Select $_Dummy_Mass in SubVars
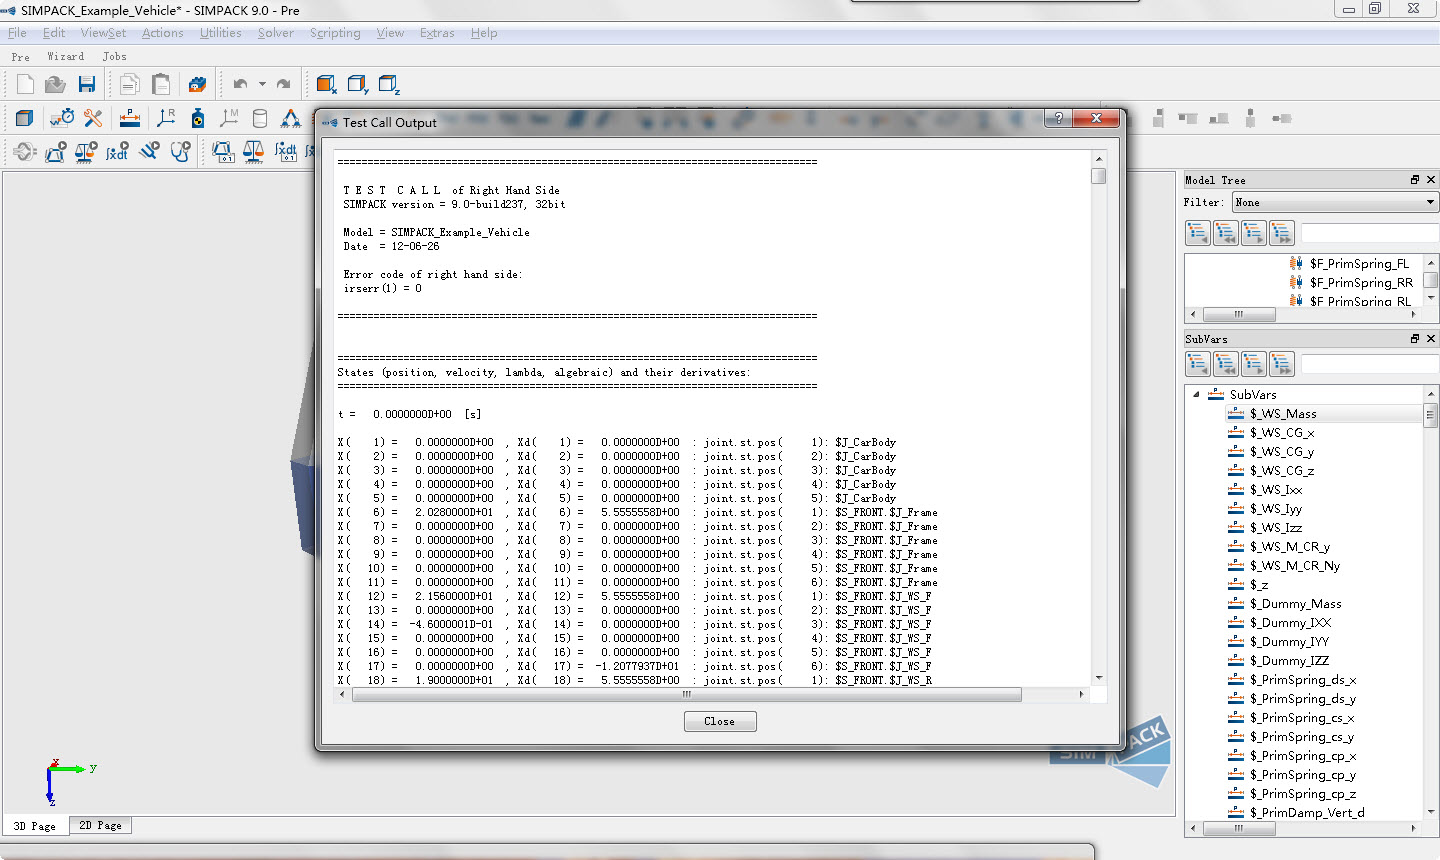The width and height of the screenshot is (1440, 860). click(1295, 604)
